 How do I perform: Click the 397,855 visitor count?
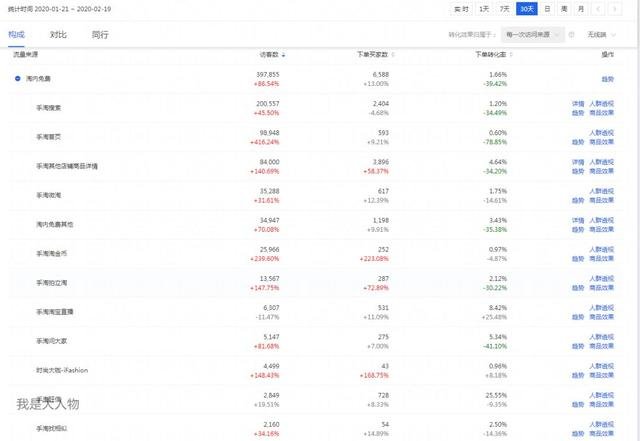pyautogui.click(x=268, y=75)
